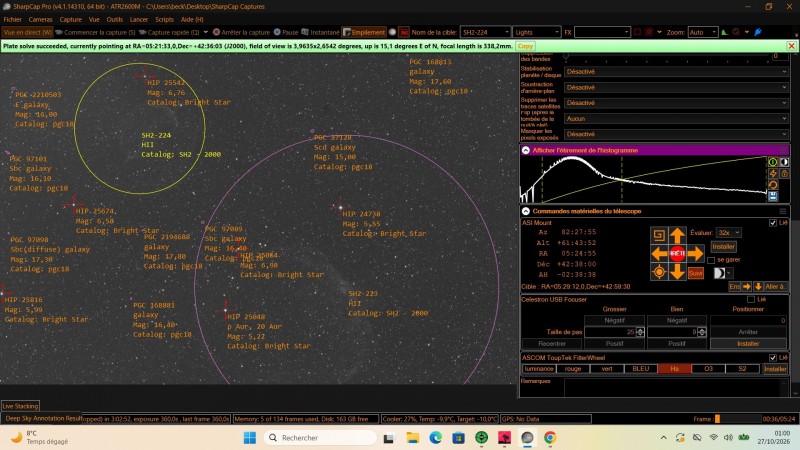
Task: Start the spiral search pattern icon
Action: [x=659, y=235]
